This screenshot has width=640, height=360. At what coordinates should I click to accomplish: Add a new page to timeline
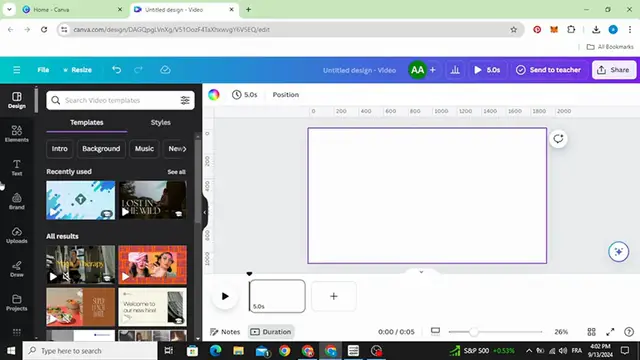pyautogui.click(x=333, y=296)
